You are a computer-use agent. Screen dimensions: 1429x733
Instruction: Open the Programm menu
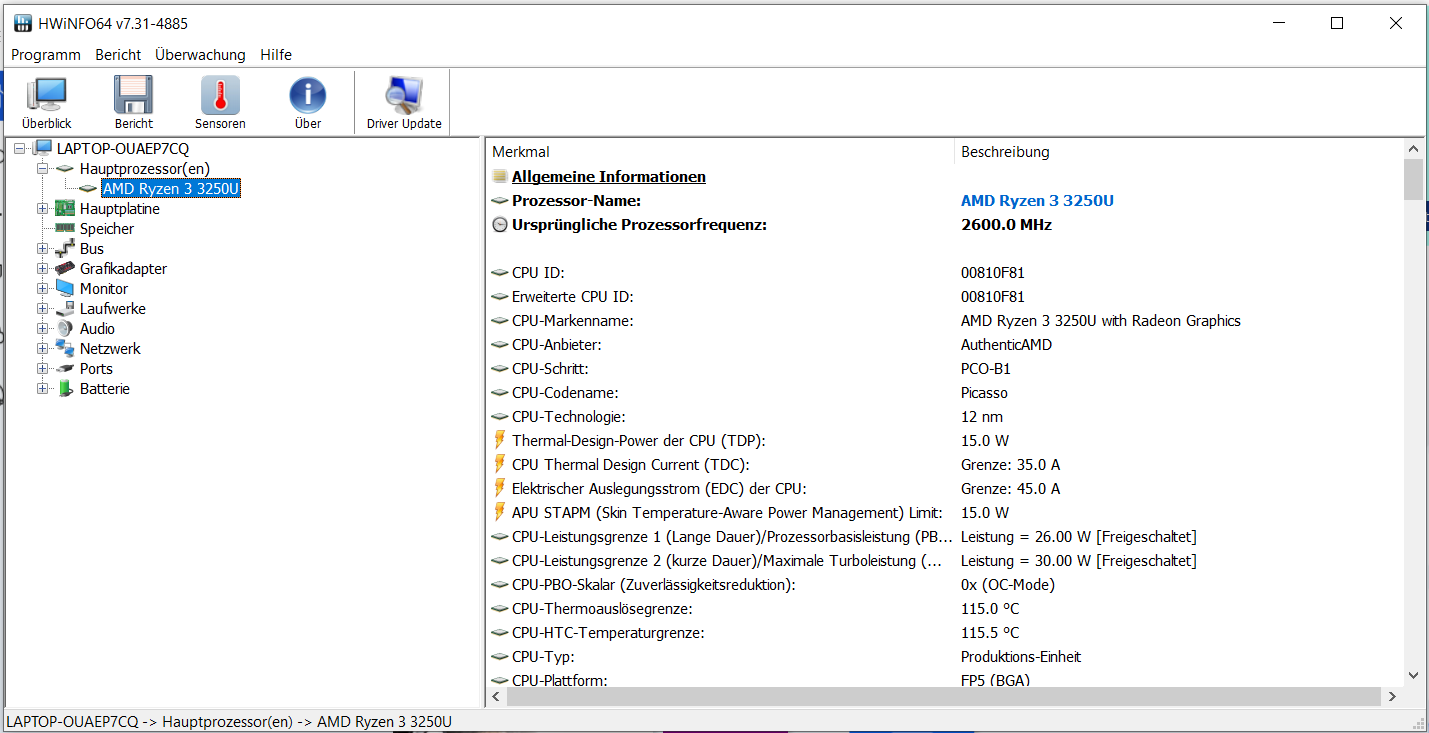tap(46, 55)
